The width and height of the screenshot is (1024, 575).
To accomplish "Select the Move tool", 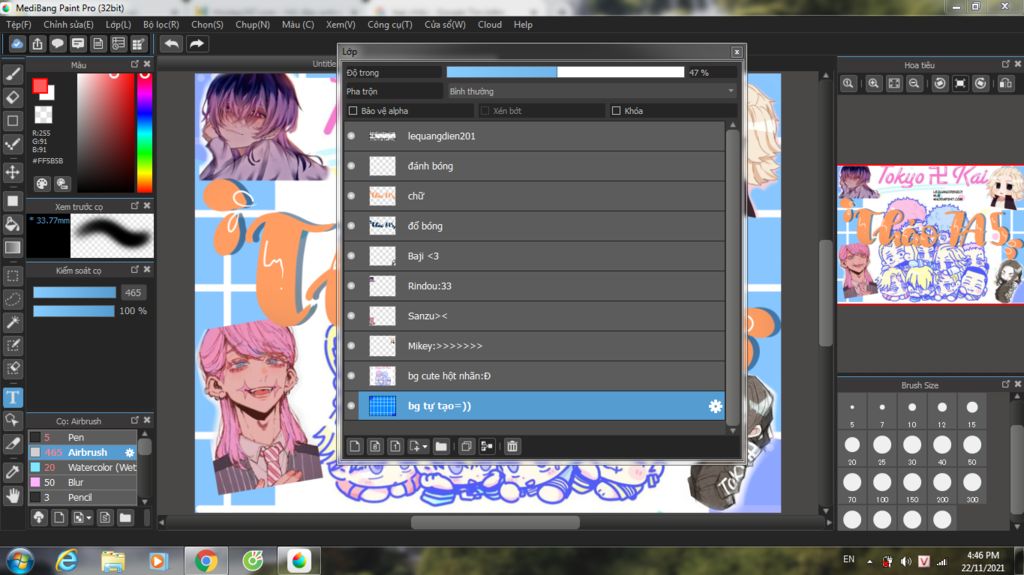I will point(12,172).
